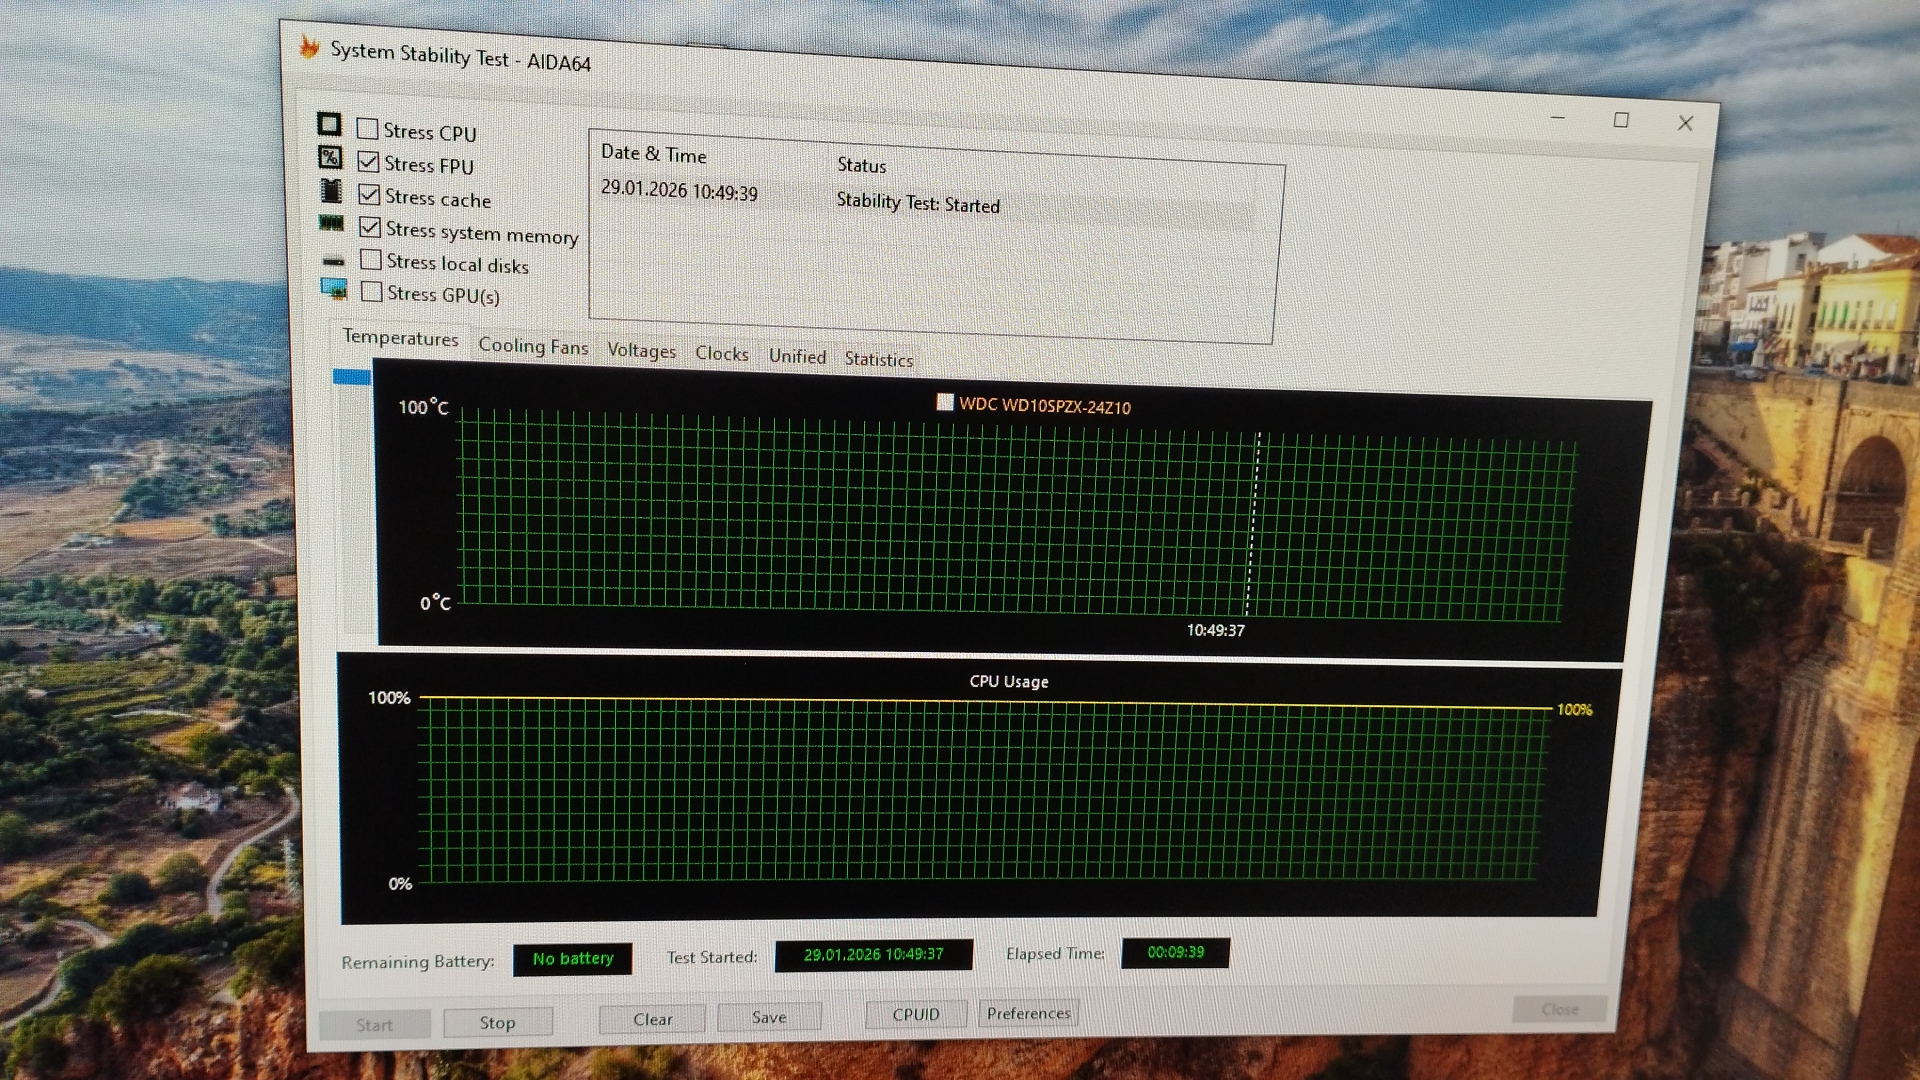Click the system memory RAM icon
This screenshot has width=1920, height=1080.
coord(332,223)
